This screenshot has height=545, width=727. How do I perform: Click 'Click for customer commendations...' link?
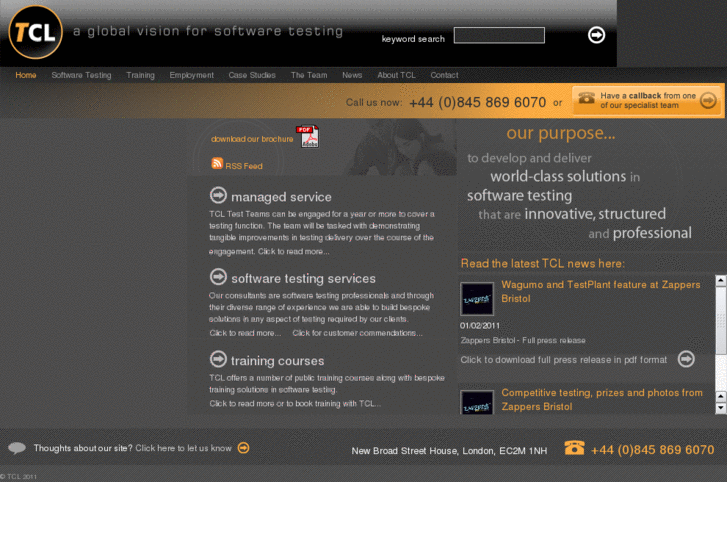click(357, 333)
